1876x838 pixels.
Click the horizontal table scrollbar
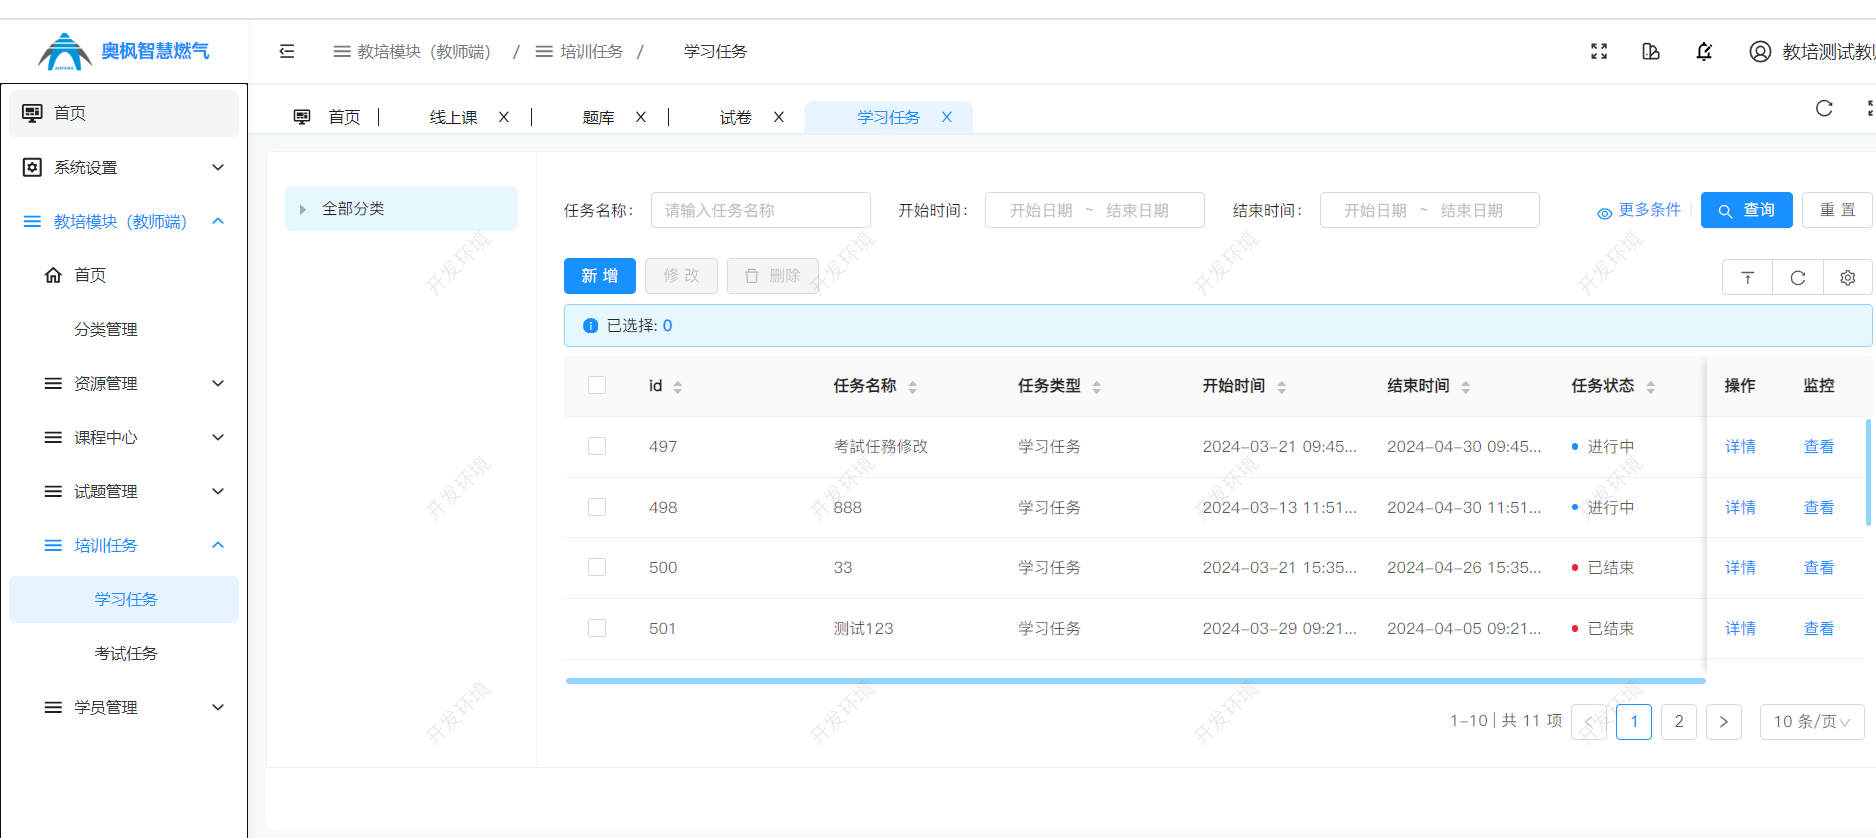coord(1135,681)
